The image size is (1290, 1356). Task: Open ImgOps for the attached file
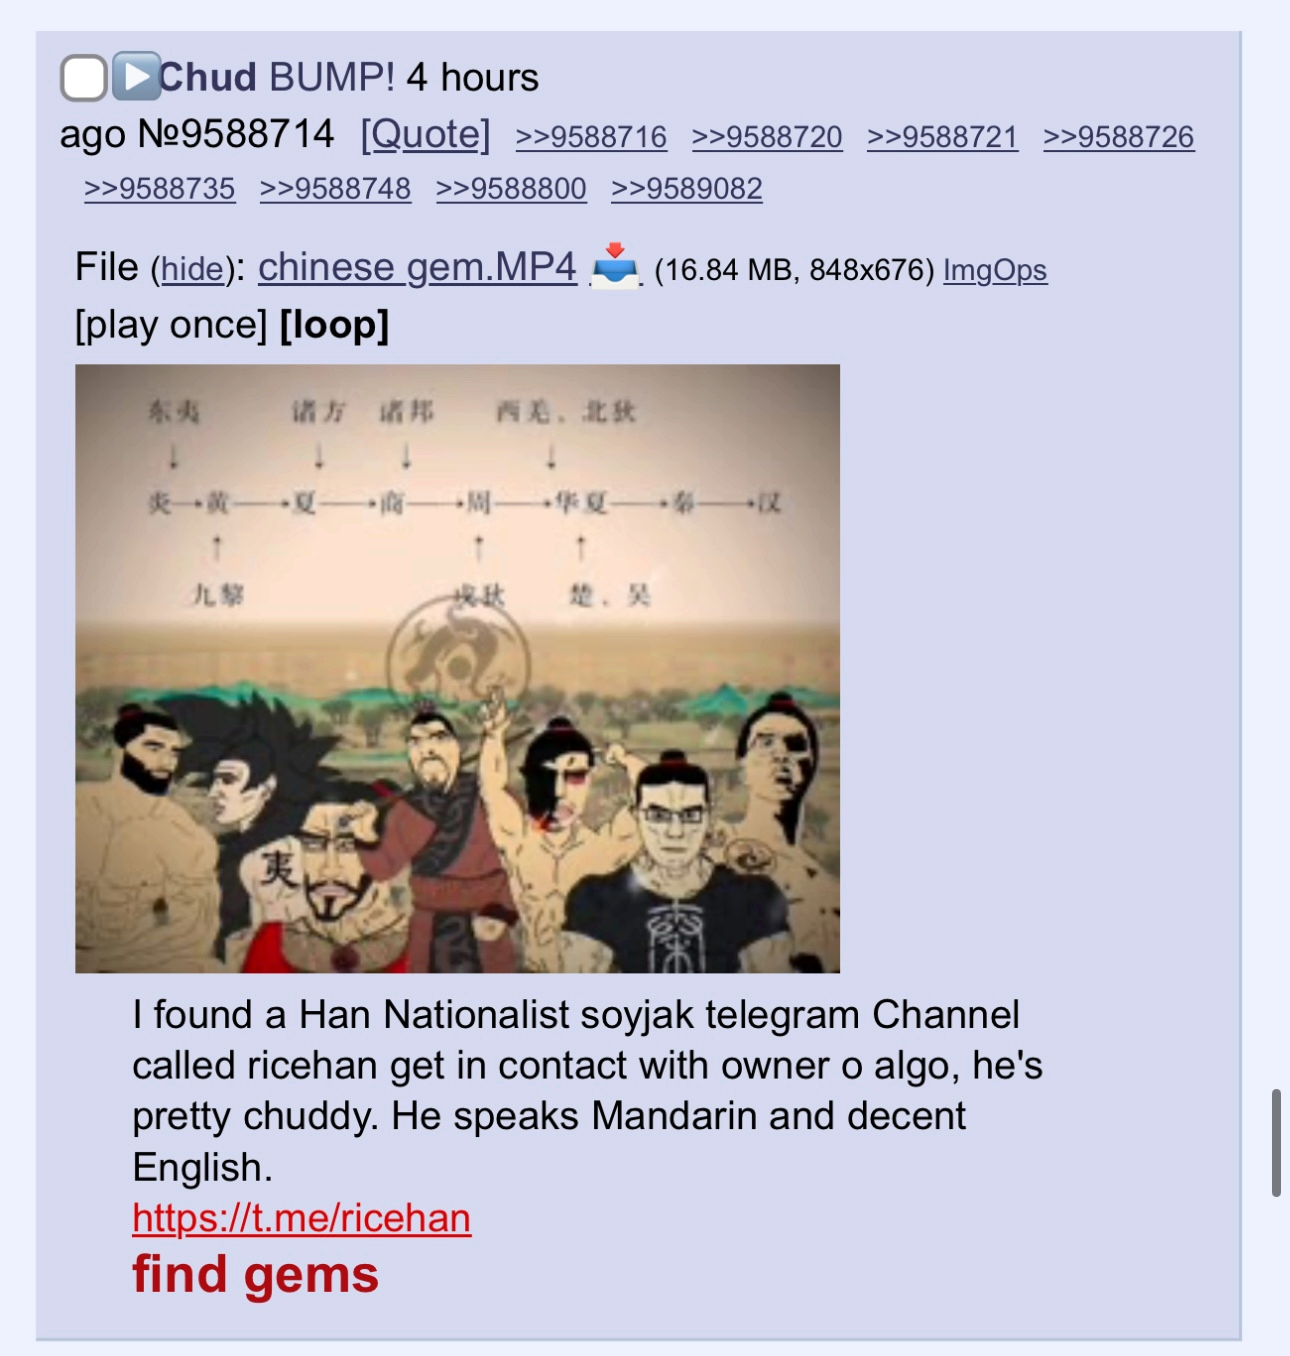point(995,270)
